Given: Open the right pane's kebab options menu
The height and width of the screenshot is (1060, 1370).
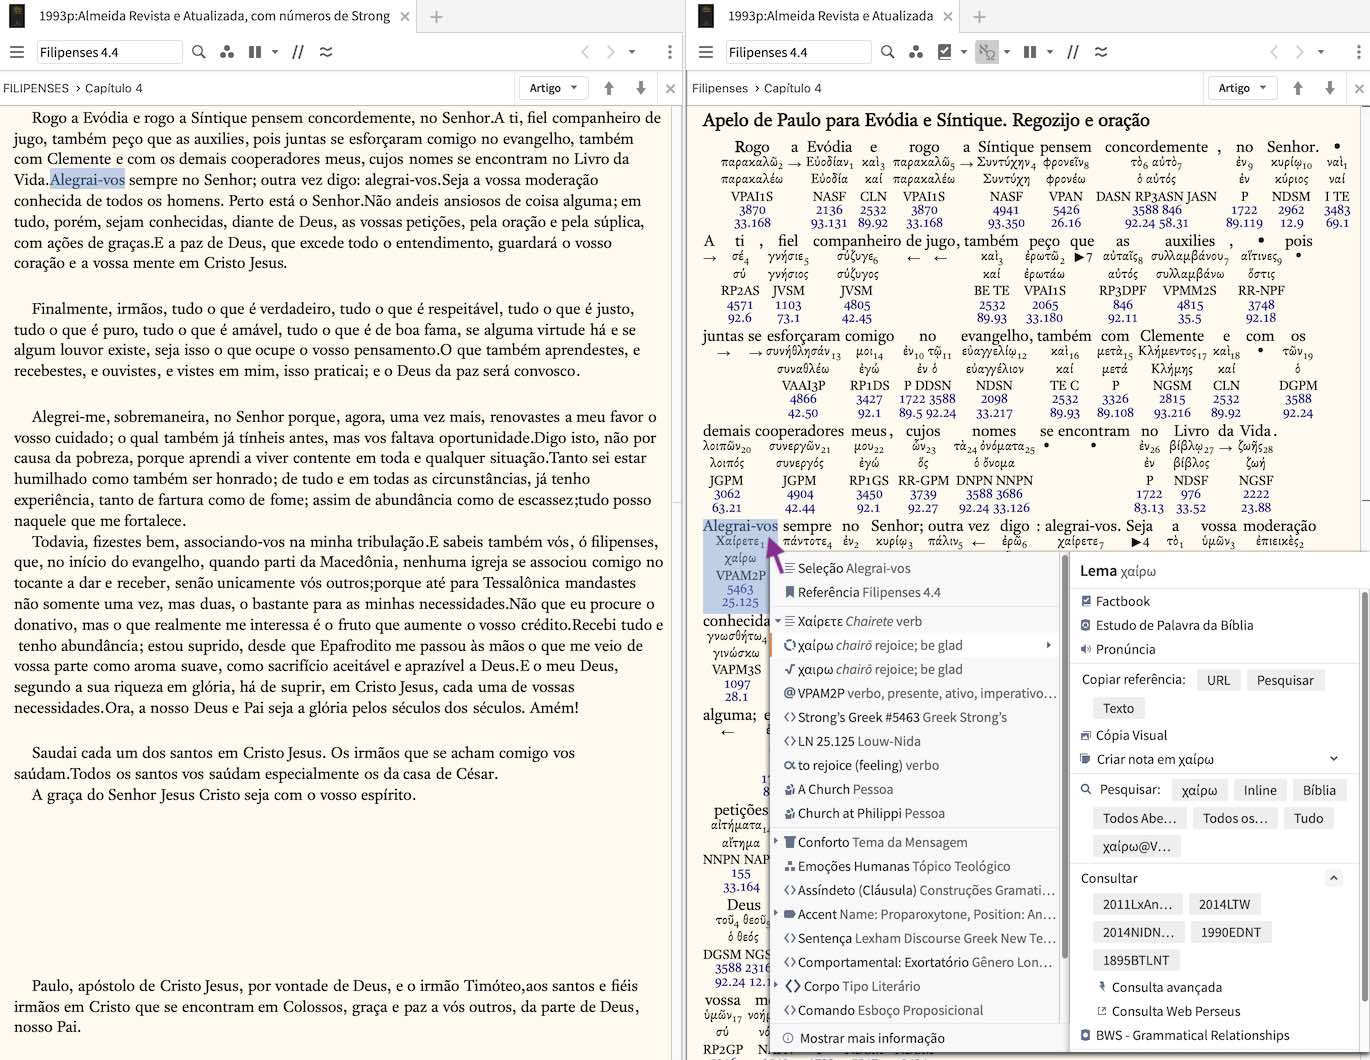Looking at the screenshot, I should (1358, 52).
